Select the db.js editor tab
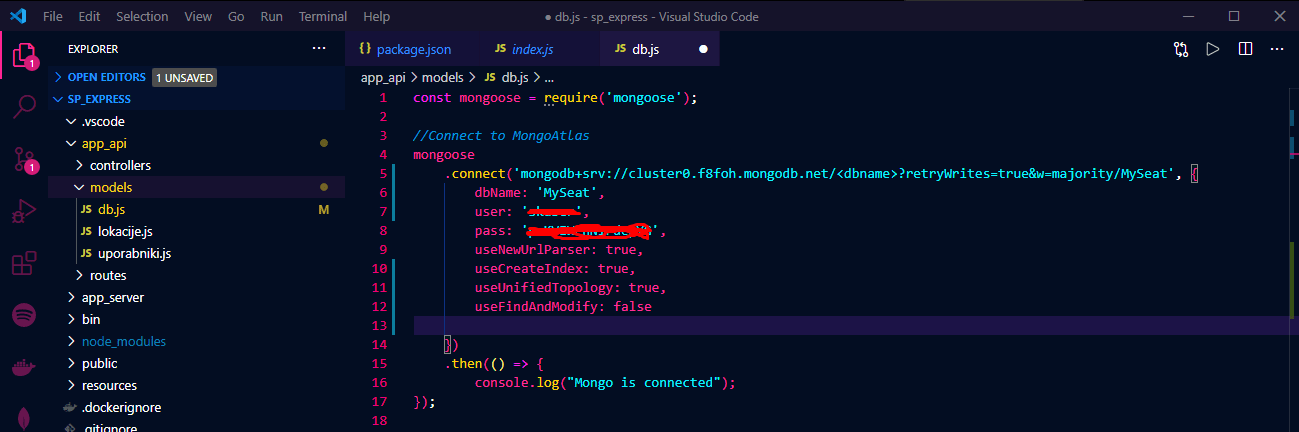This screenshot has width=1299, height=432. coord(659,49)
